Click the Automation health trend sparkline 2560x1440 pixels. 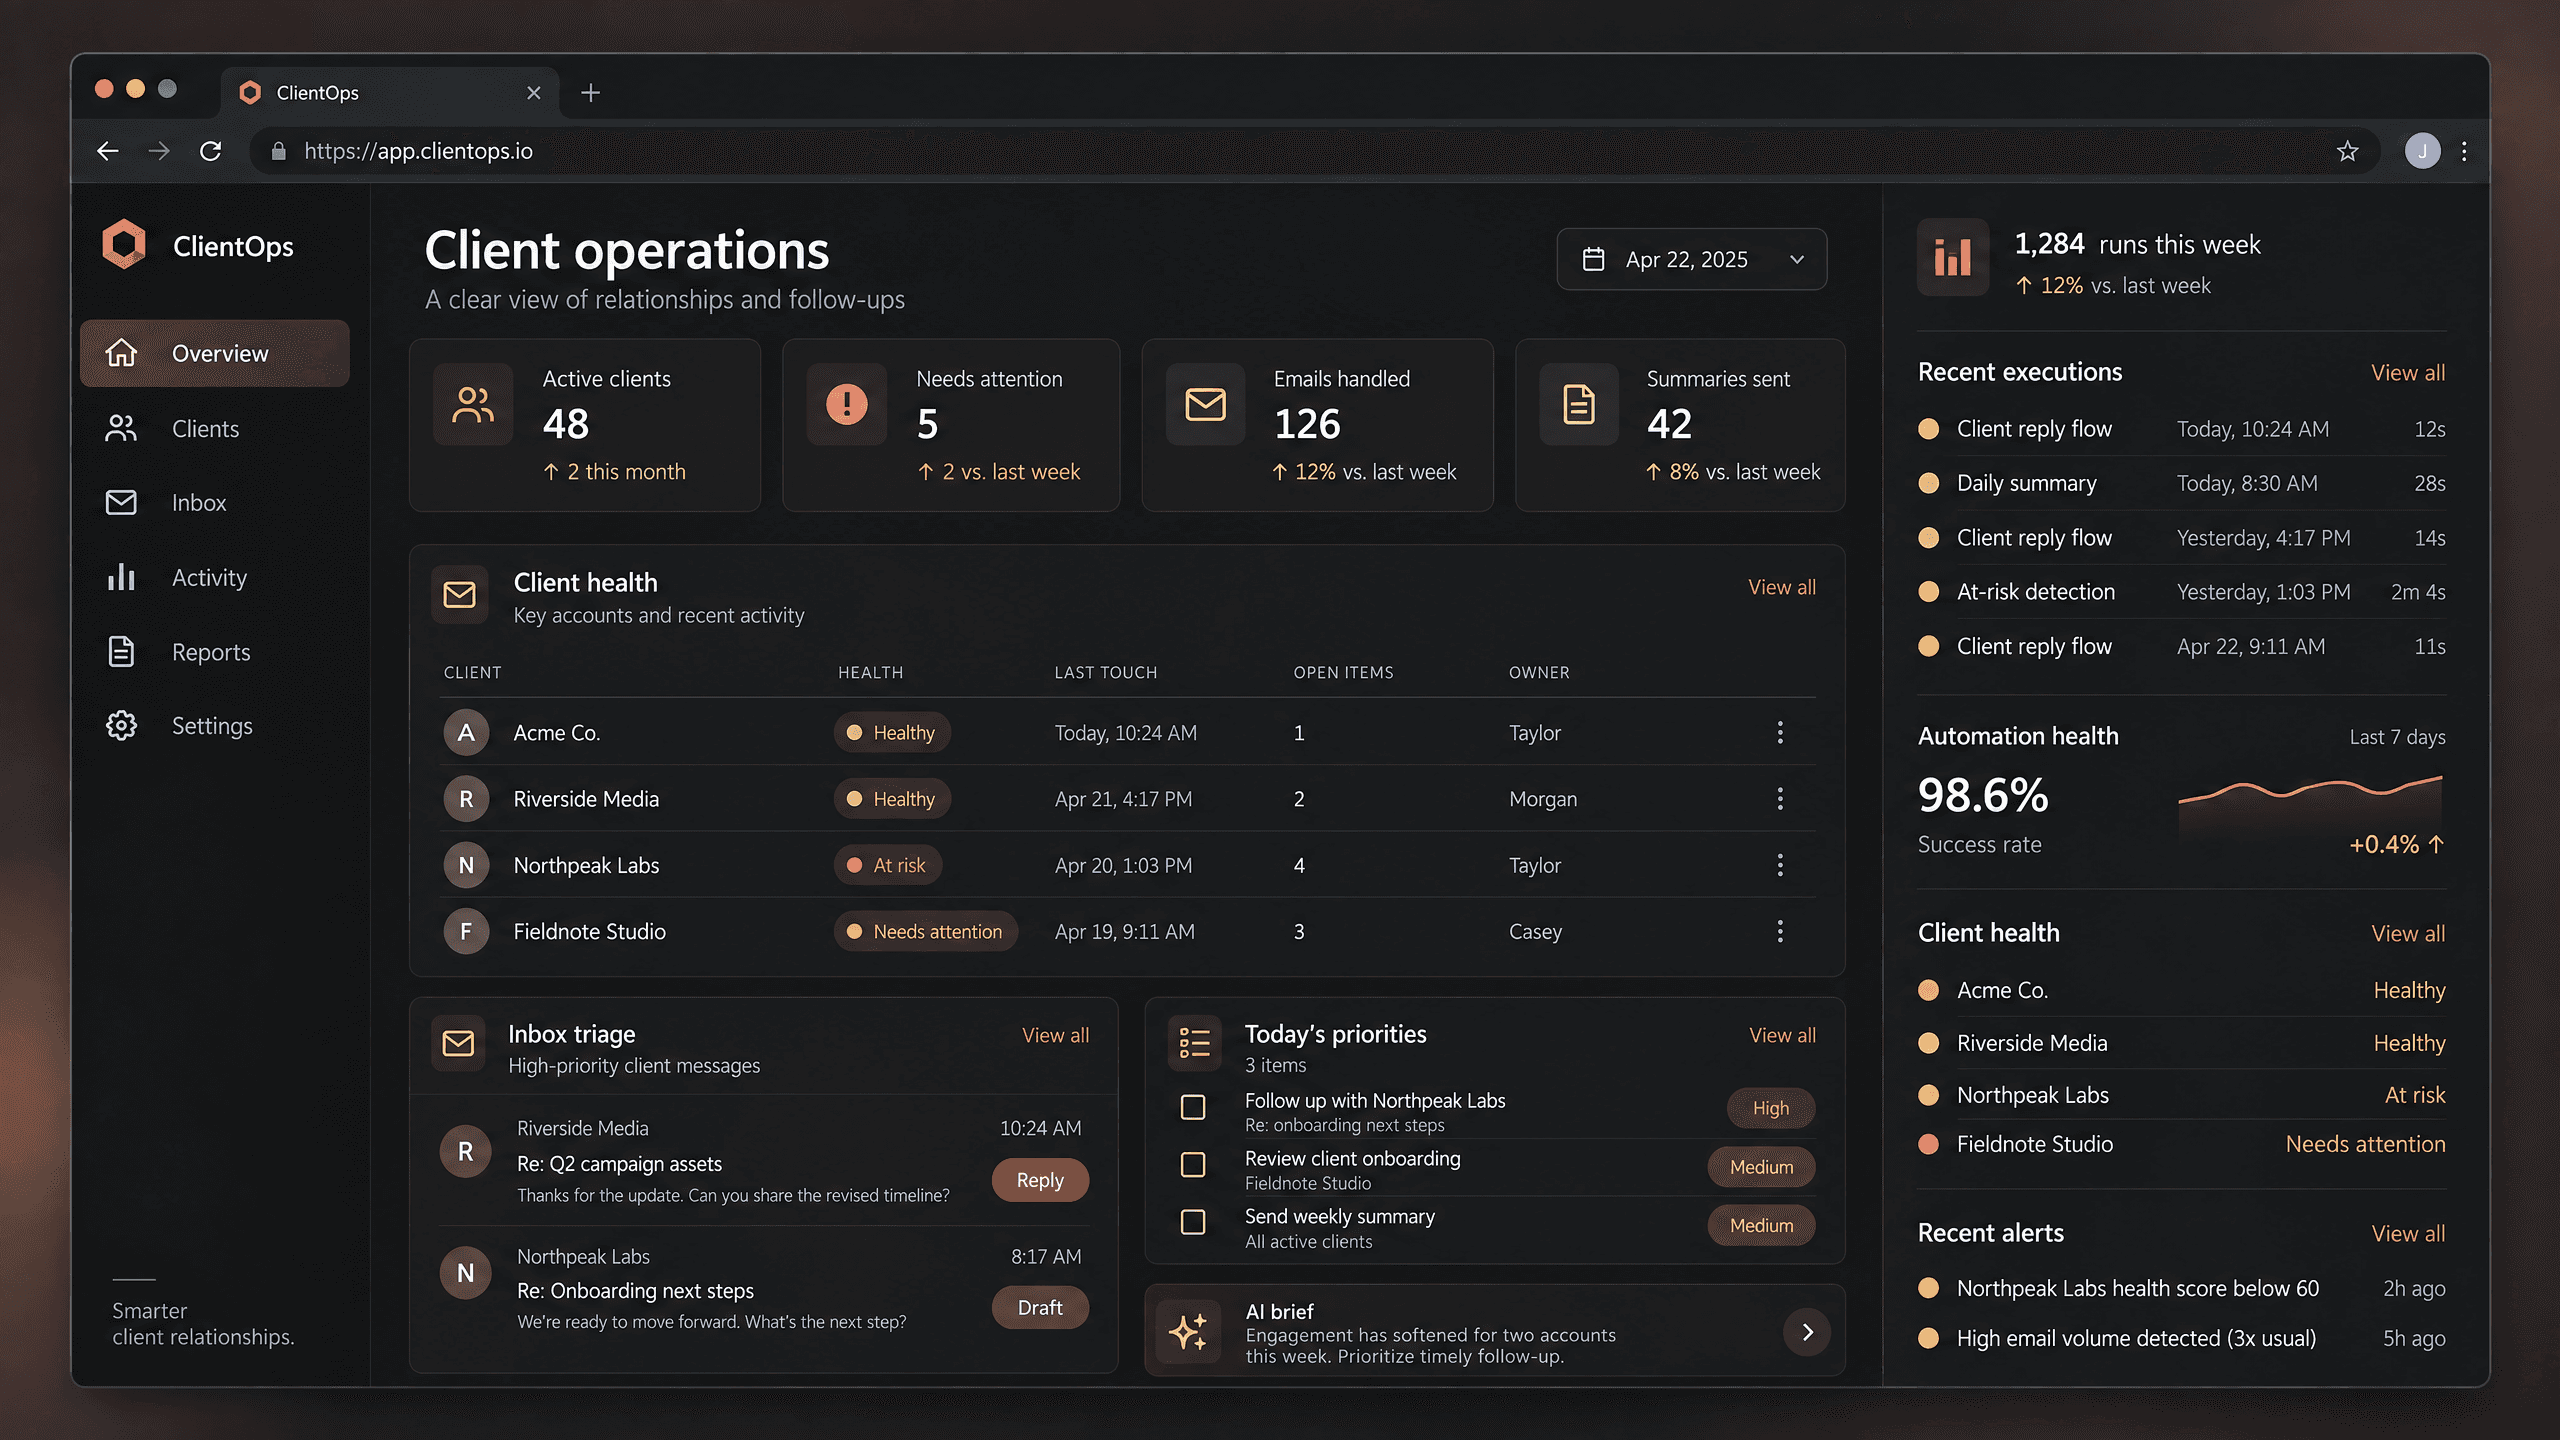pyautogui.click(x=2310, y=803)
